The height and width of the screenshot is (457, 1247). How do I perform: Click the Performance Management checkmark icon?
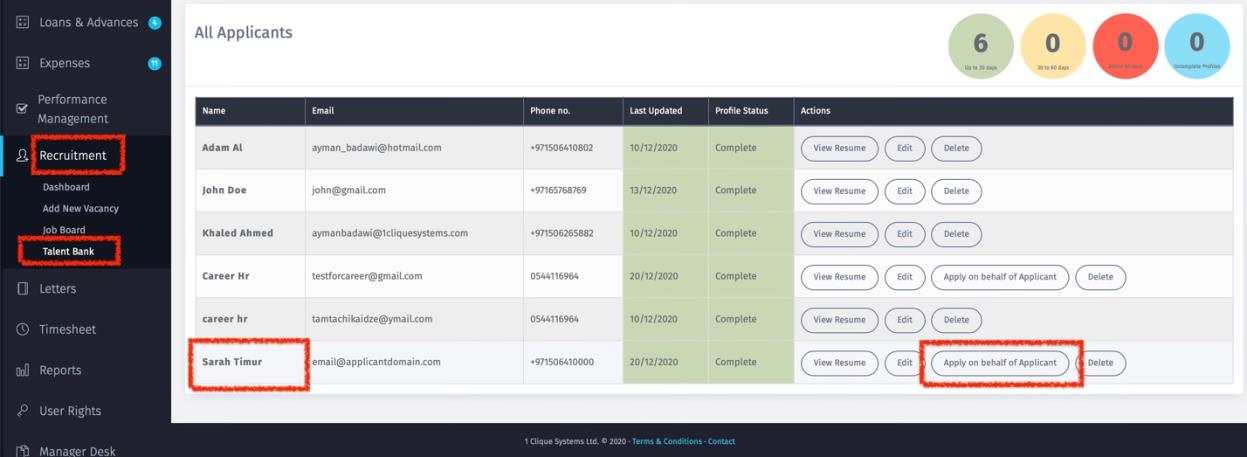click(x=22, y=110)
